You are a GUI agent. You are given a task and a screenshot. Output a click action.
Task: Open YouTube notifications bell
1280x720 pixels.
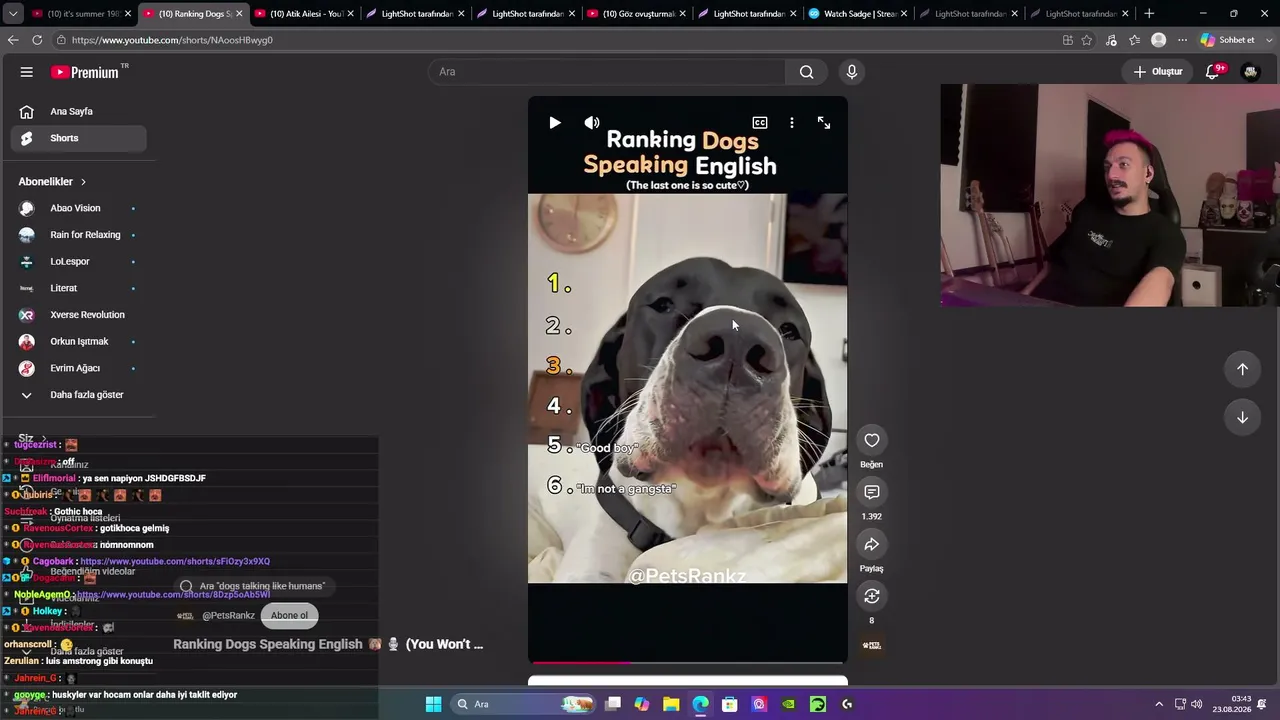tap(1213, 72)
